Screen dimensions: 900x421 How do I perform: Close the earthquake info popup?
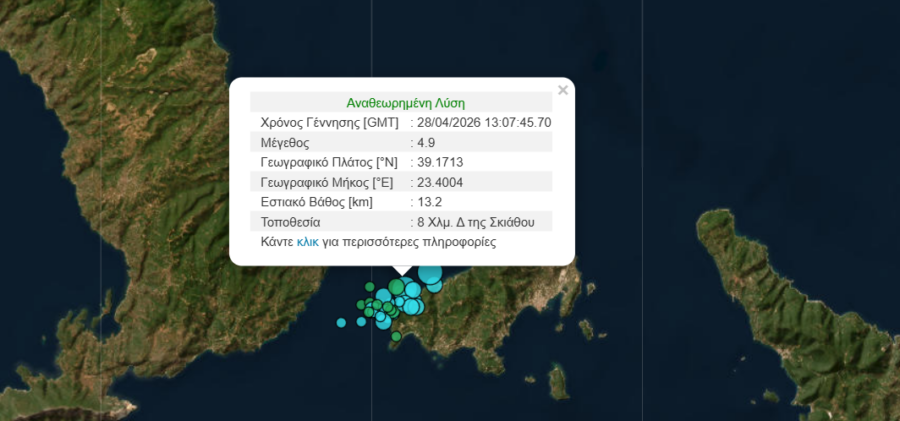coord(562,90)
